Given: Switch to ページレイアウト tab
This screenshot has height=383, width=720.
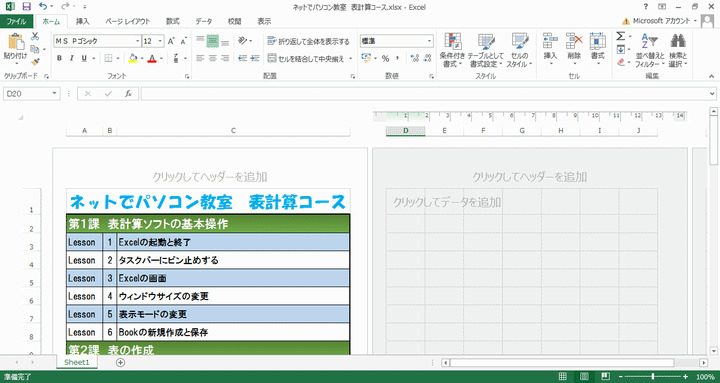Looking at the screenshot, I should [127, 21].
